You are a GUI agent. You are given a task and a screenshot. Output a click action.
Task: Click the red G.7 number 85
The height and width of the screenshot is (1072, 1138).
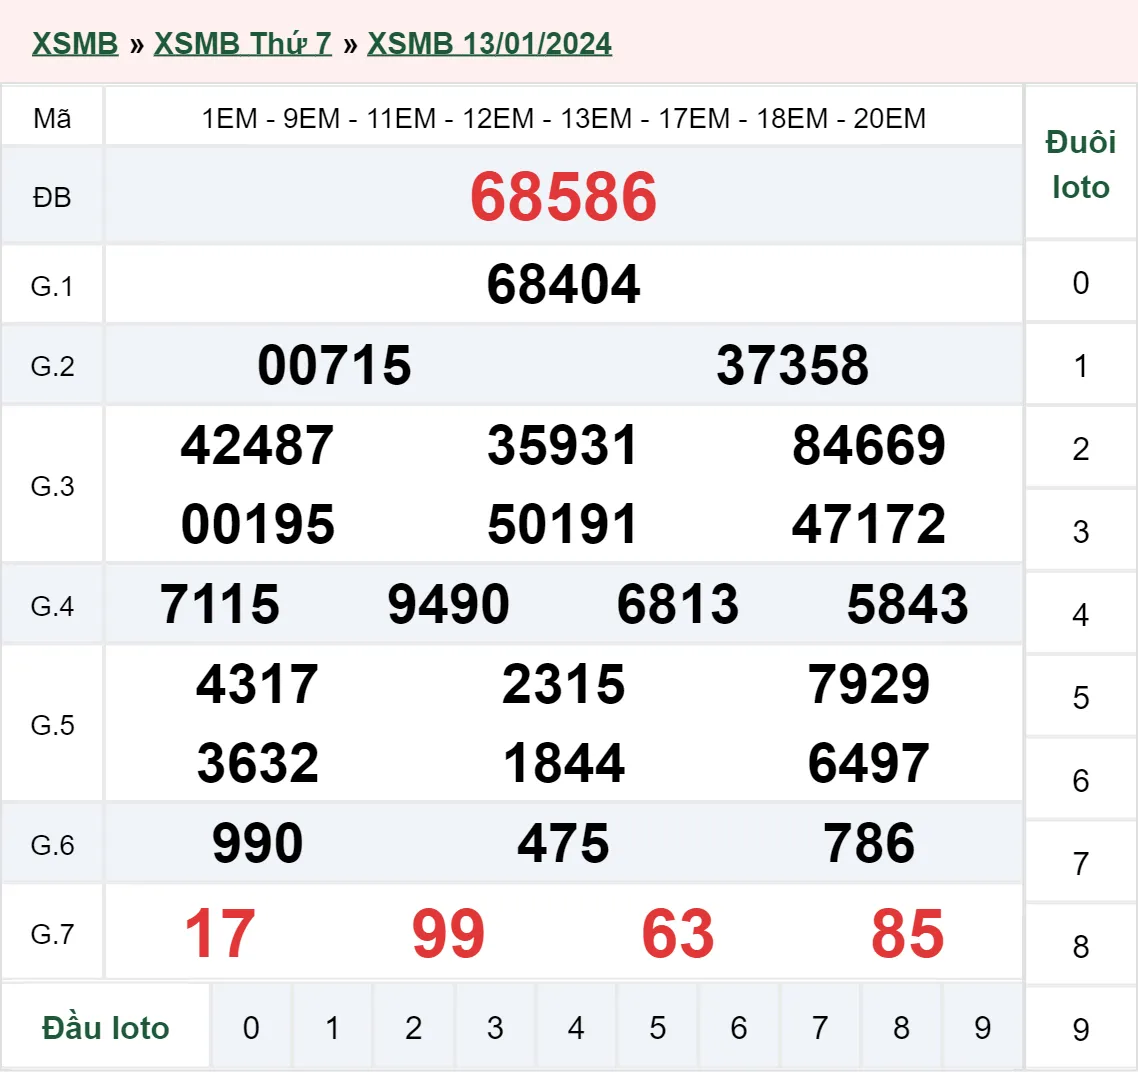907,932
